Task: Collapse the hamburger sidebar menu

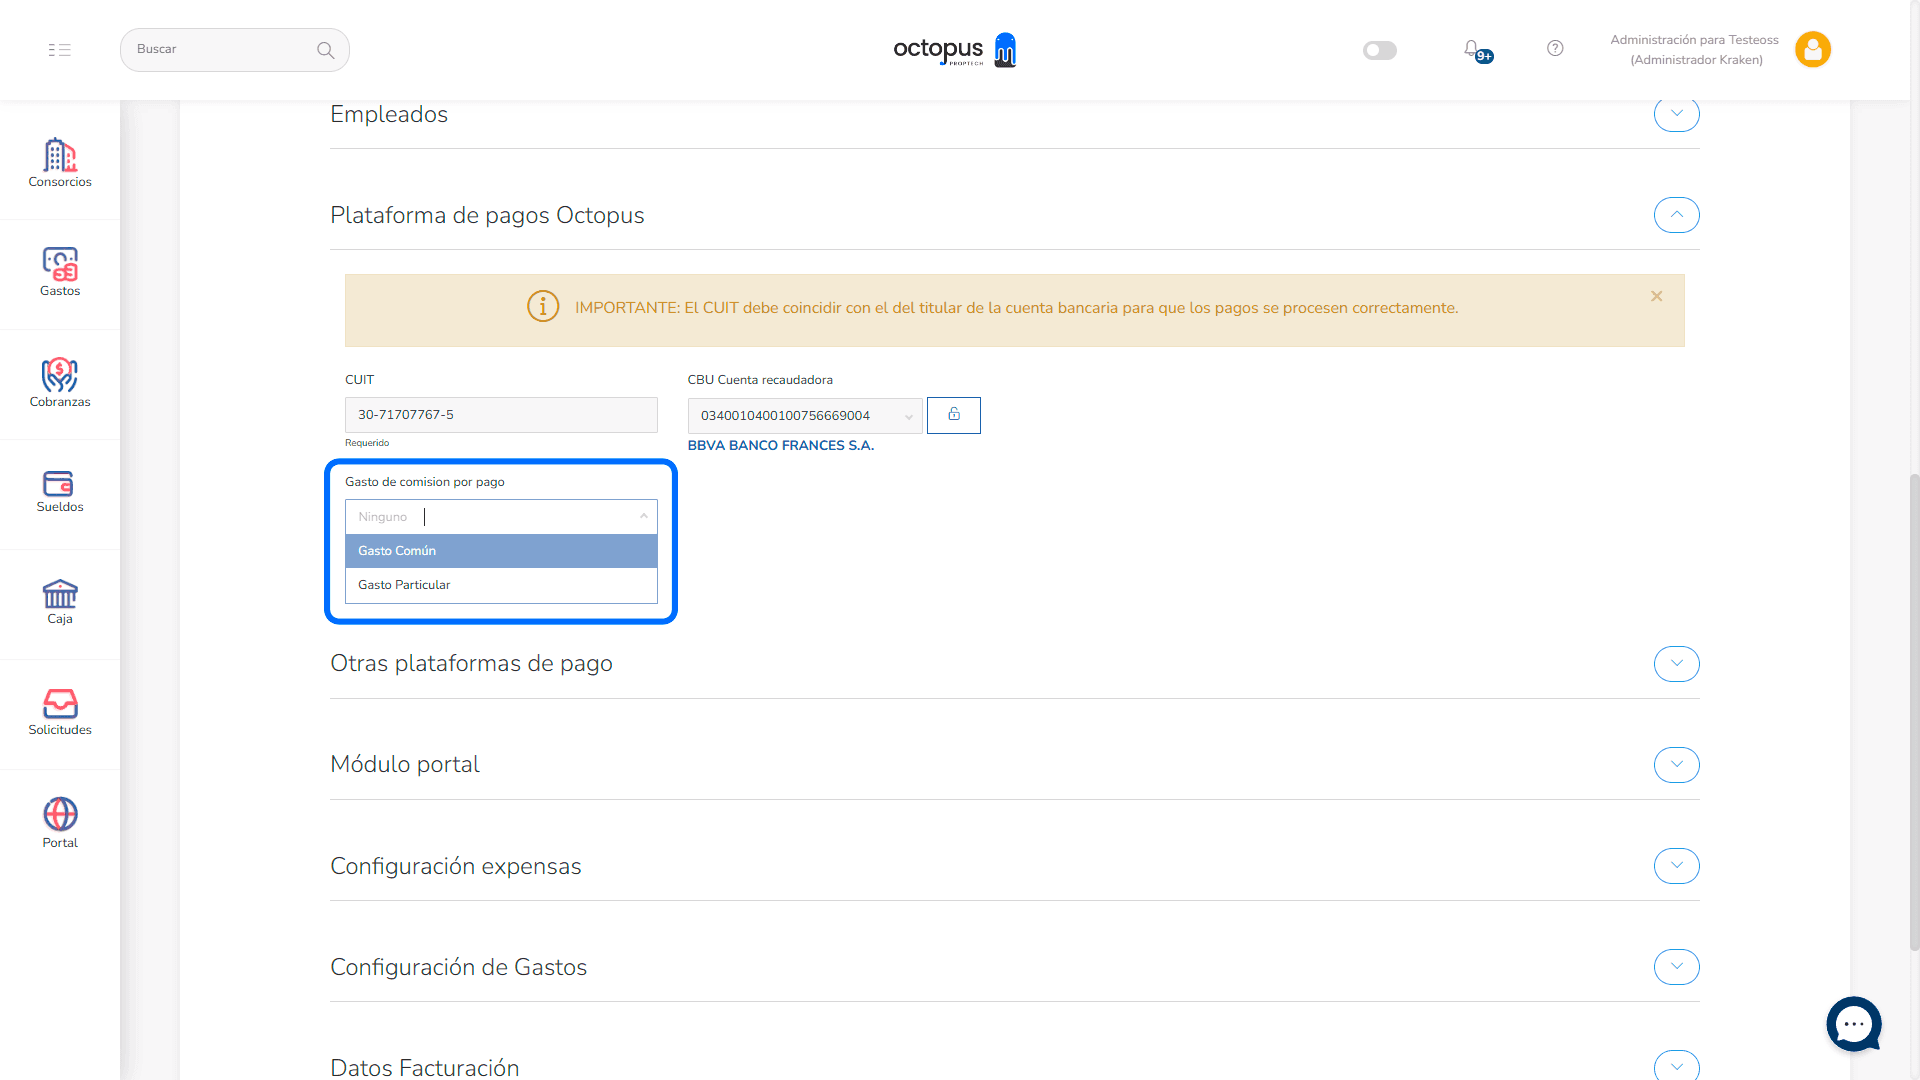Action: tap(60, 50)
